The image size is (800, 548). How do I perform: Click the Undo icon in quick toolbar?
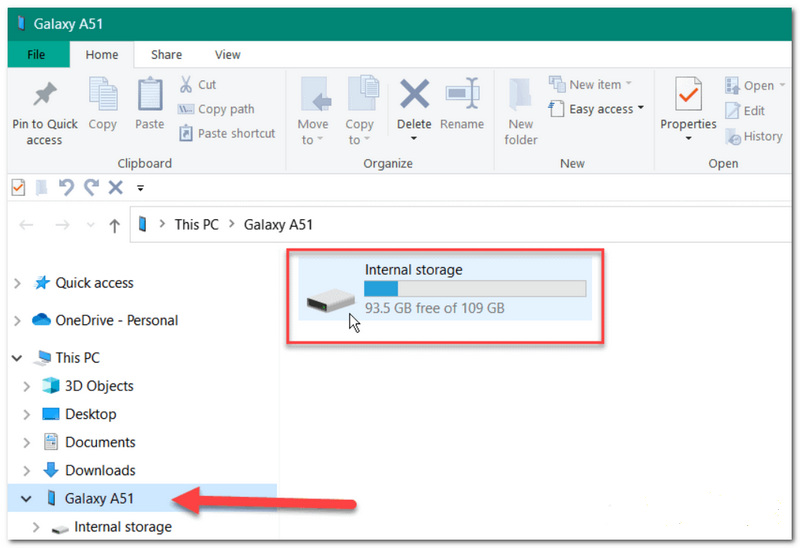[66, 188]
